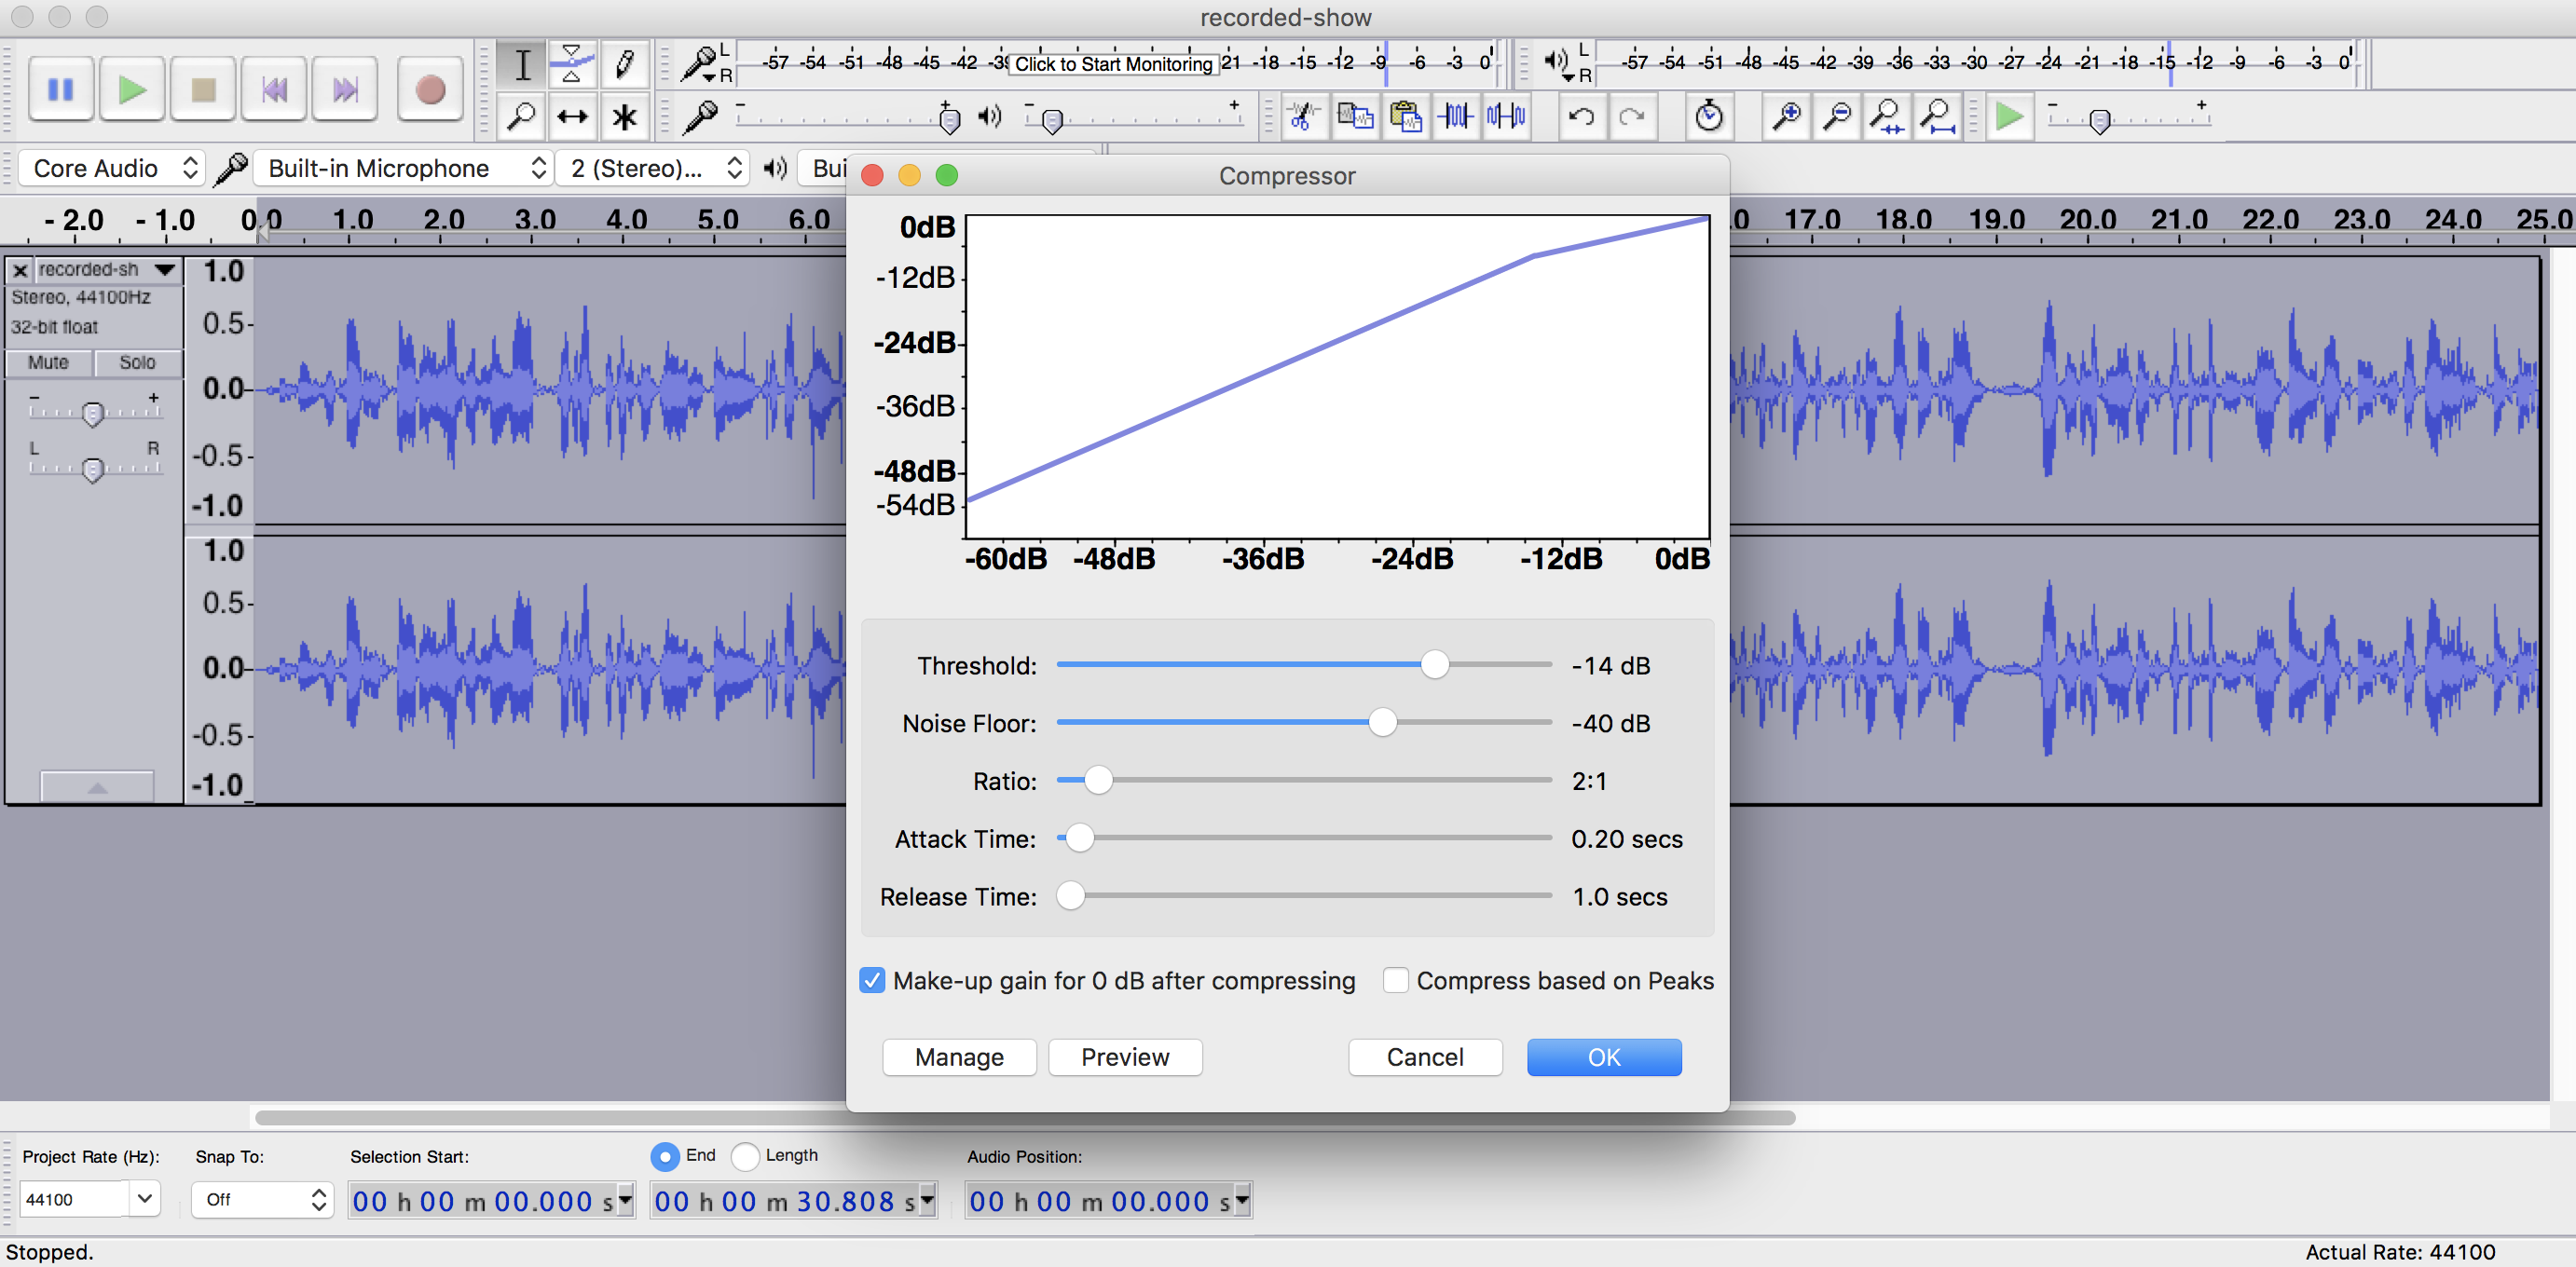Viewport: 2576px width, 1267px height.
Task: Click the red Record button
Action: click(430, 90)
